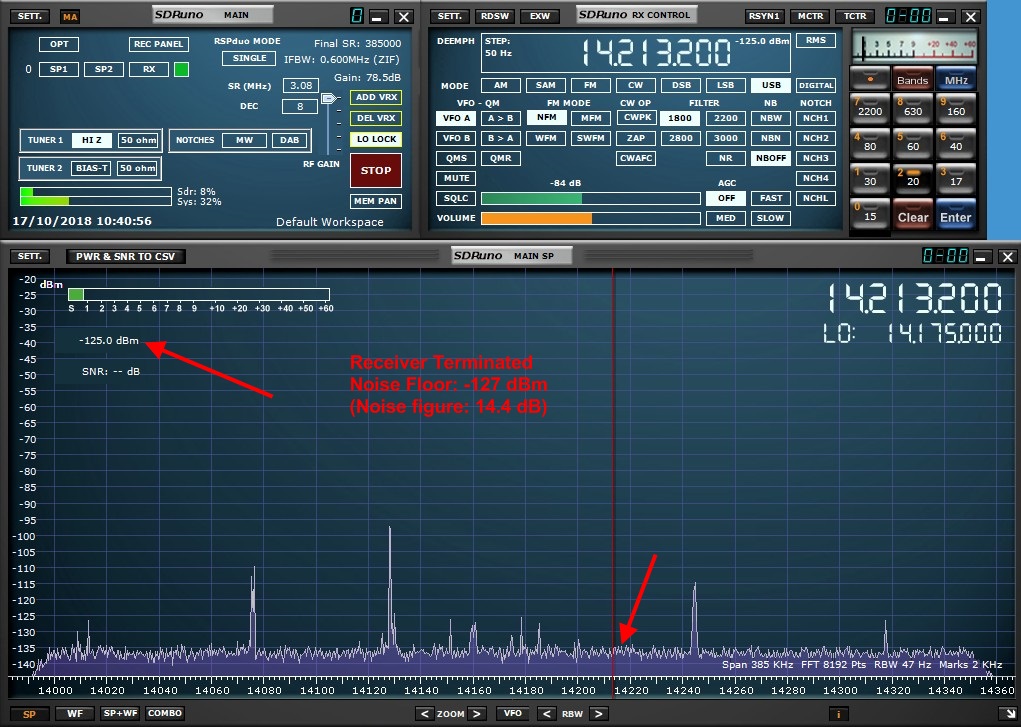Switch to SP spectrum view
The image size is (1021, 727).
pos(29,714)
